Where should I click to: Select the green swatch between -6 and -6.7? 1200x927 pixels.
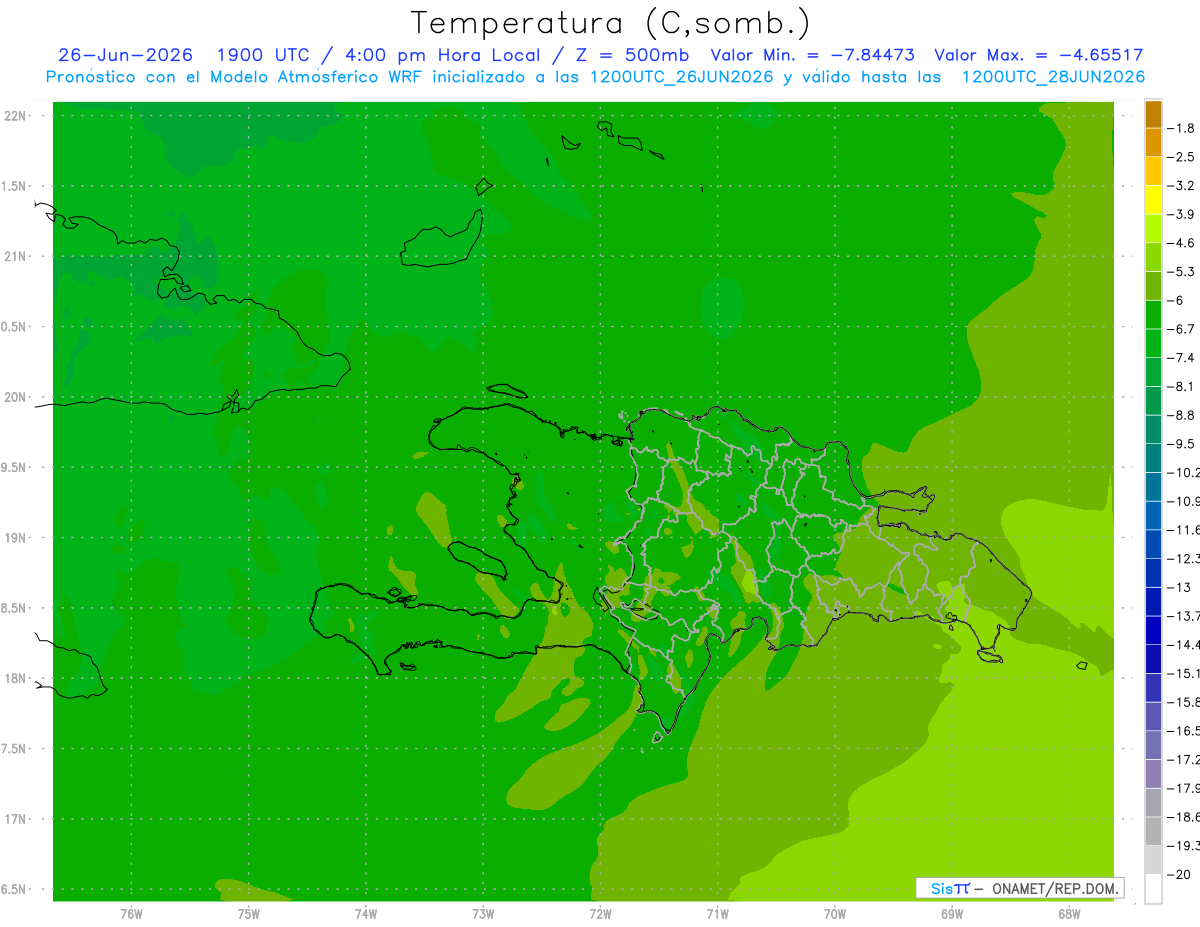click(1153, 314)
